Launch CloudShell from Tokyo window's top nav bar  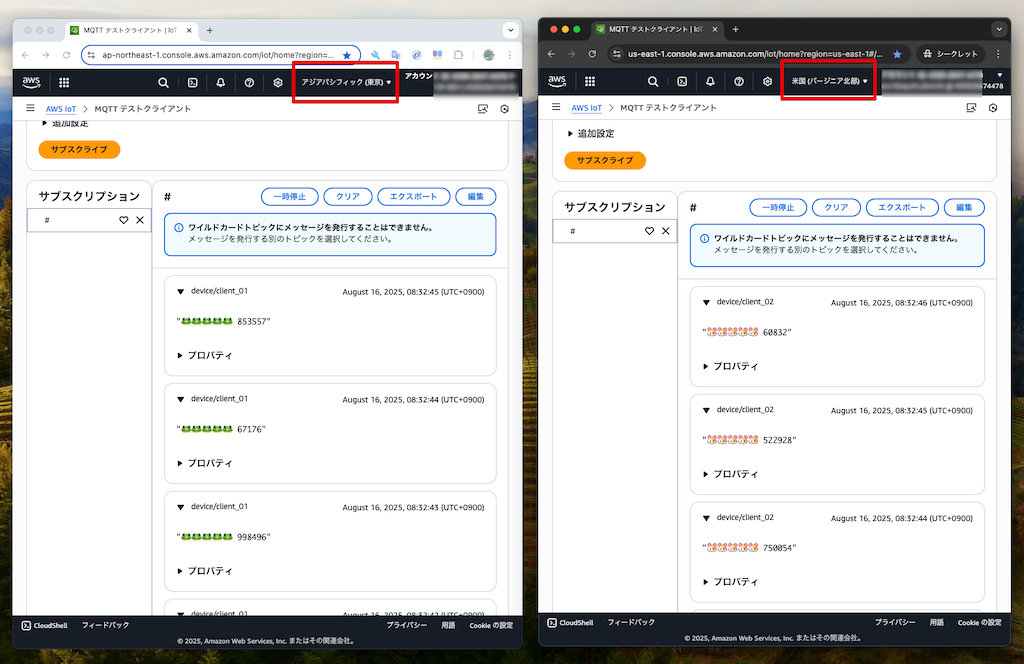(193, 82)
